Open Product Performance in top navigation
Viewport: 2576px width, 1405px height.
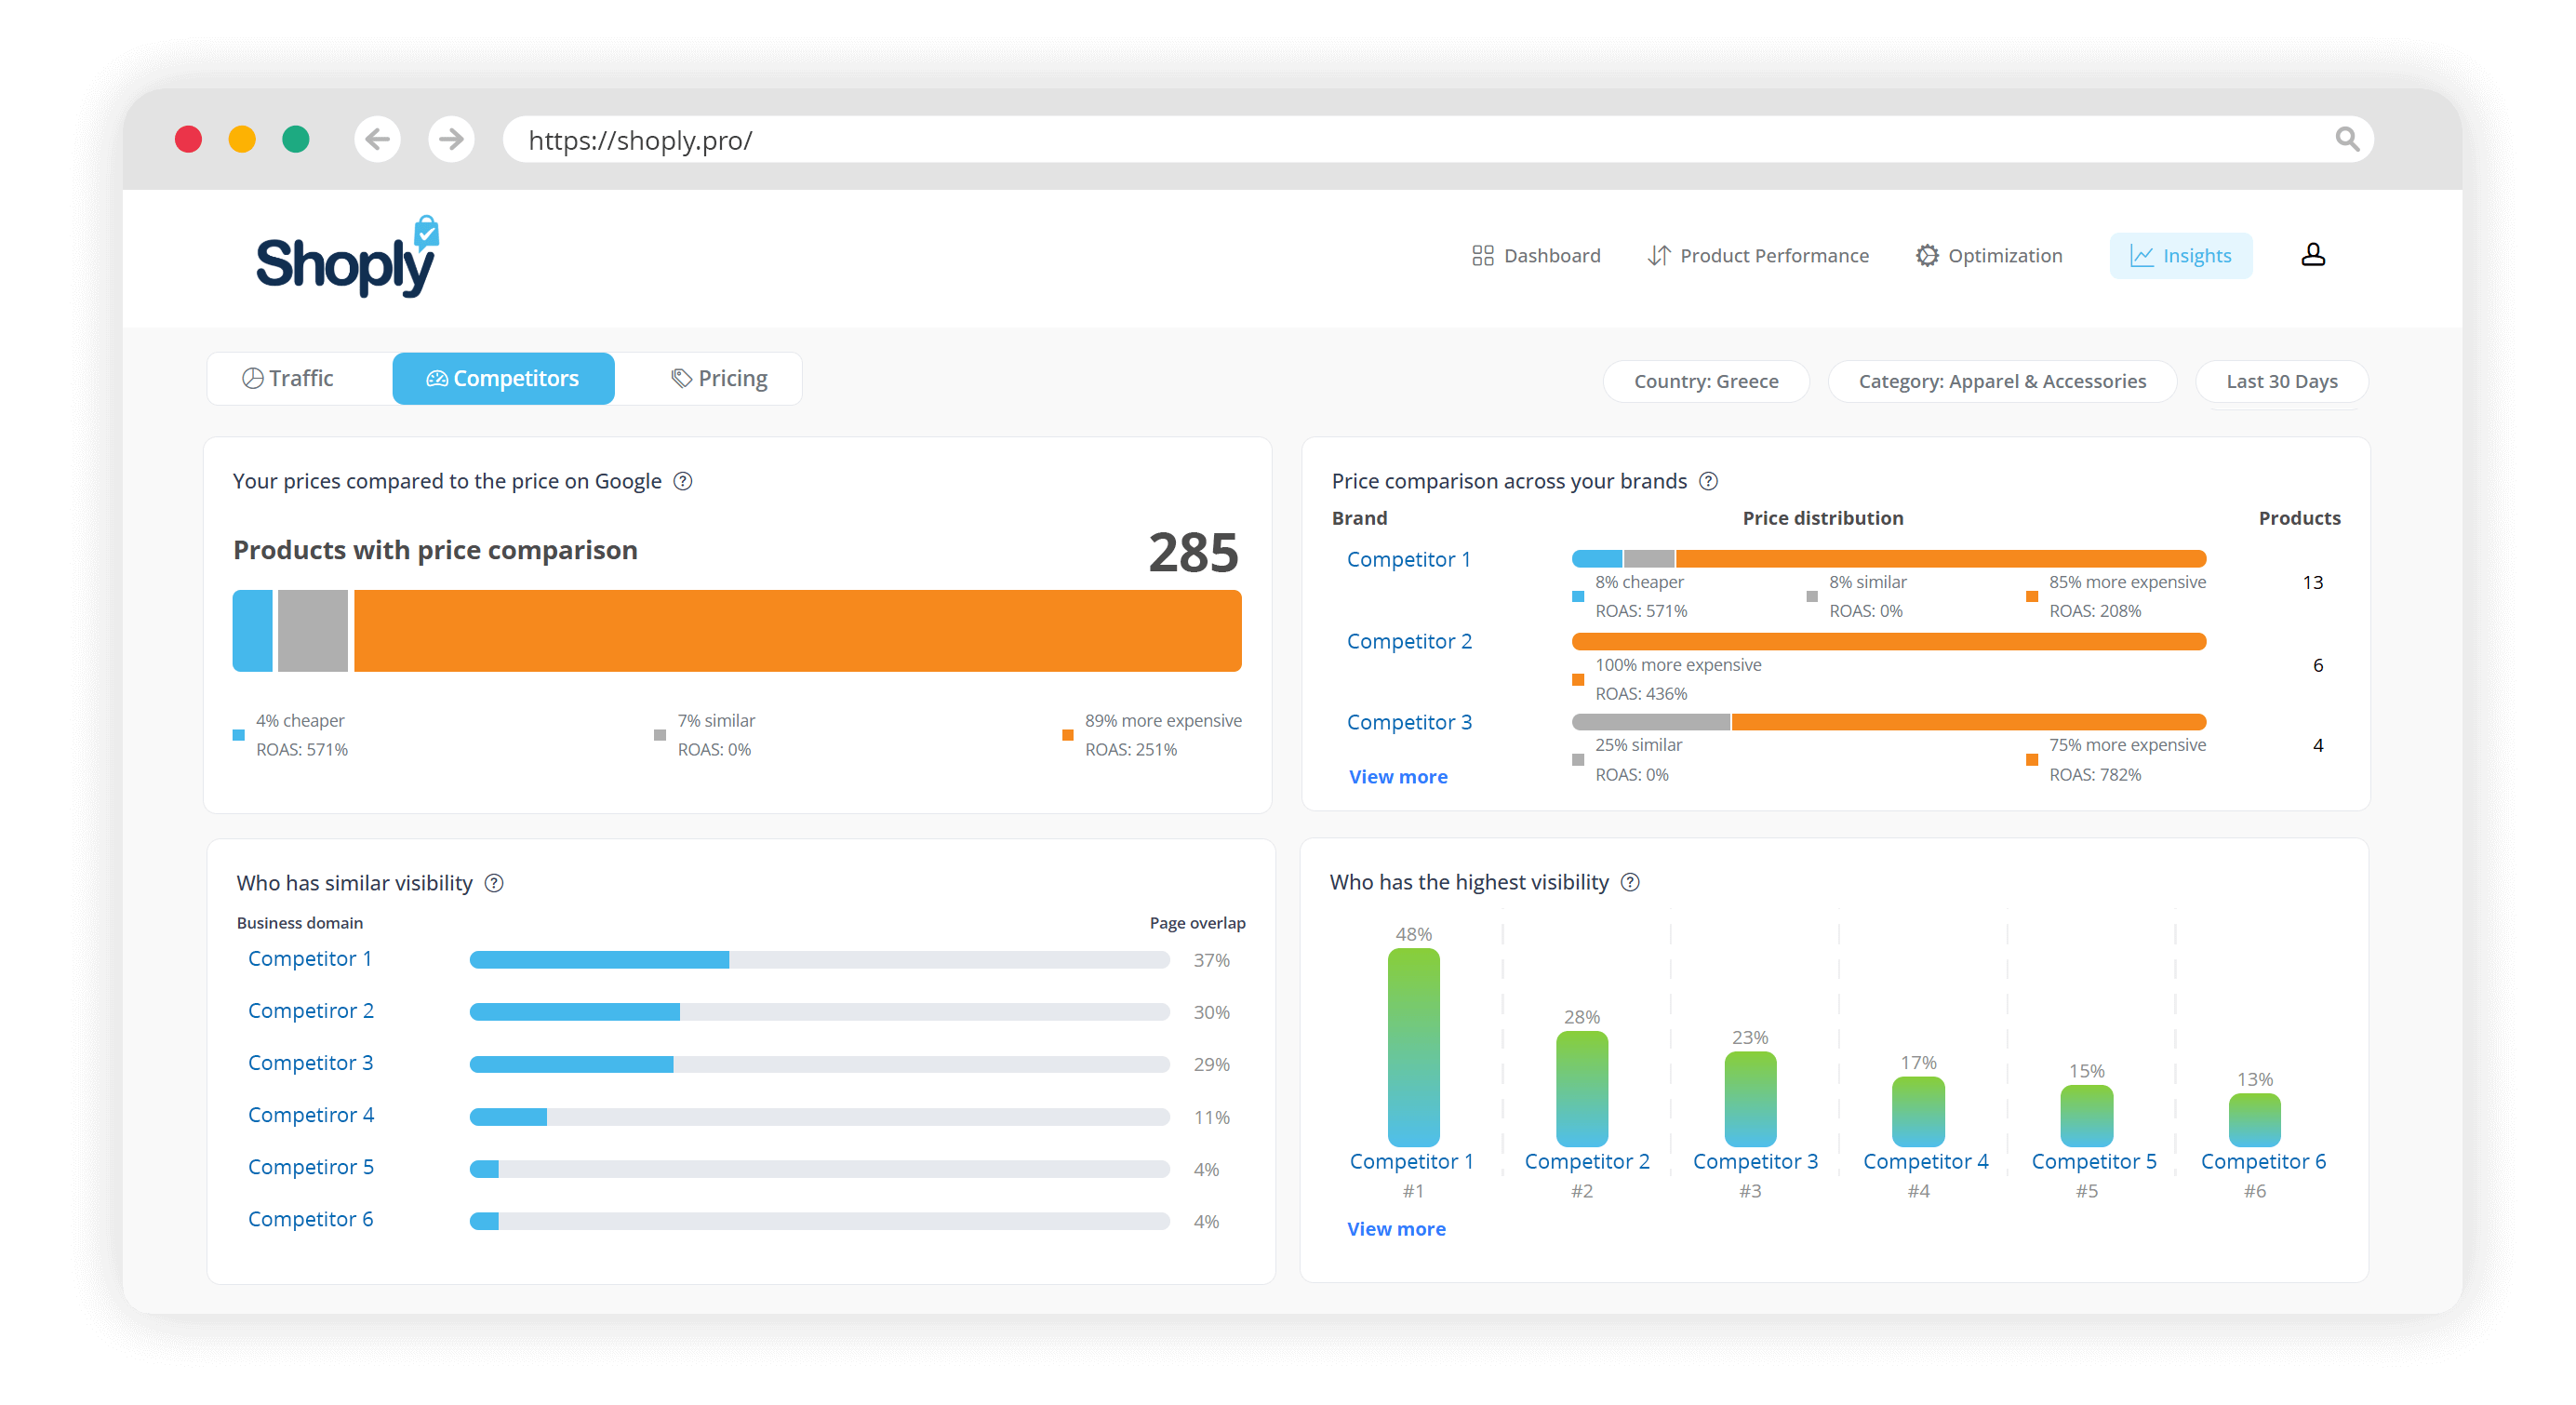(x=1757, y=256)
